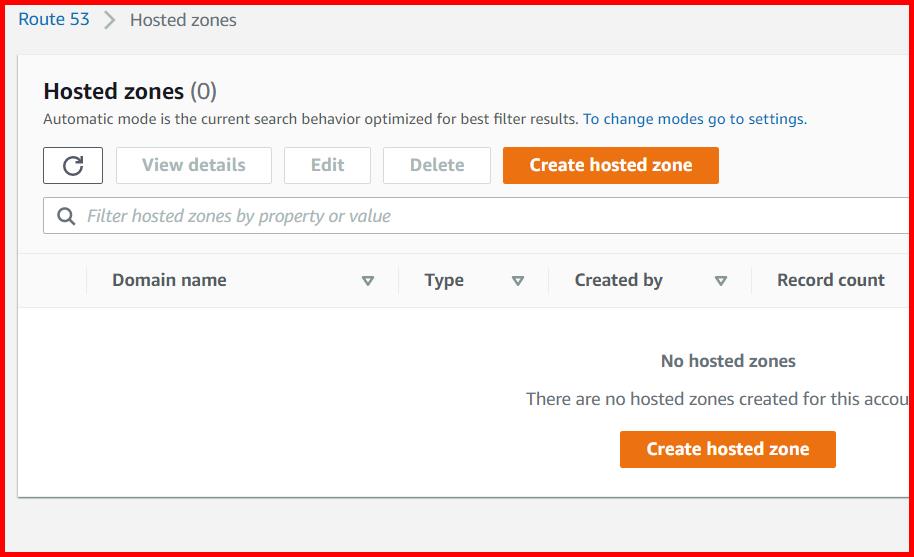Click the Delete button
Screen dimensions: 914x557
[x=437, y=165]
